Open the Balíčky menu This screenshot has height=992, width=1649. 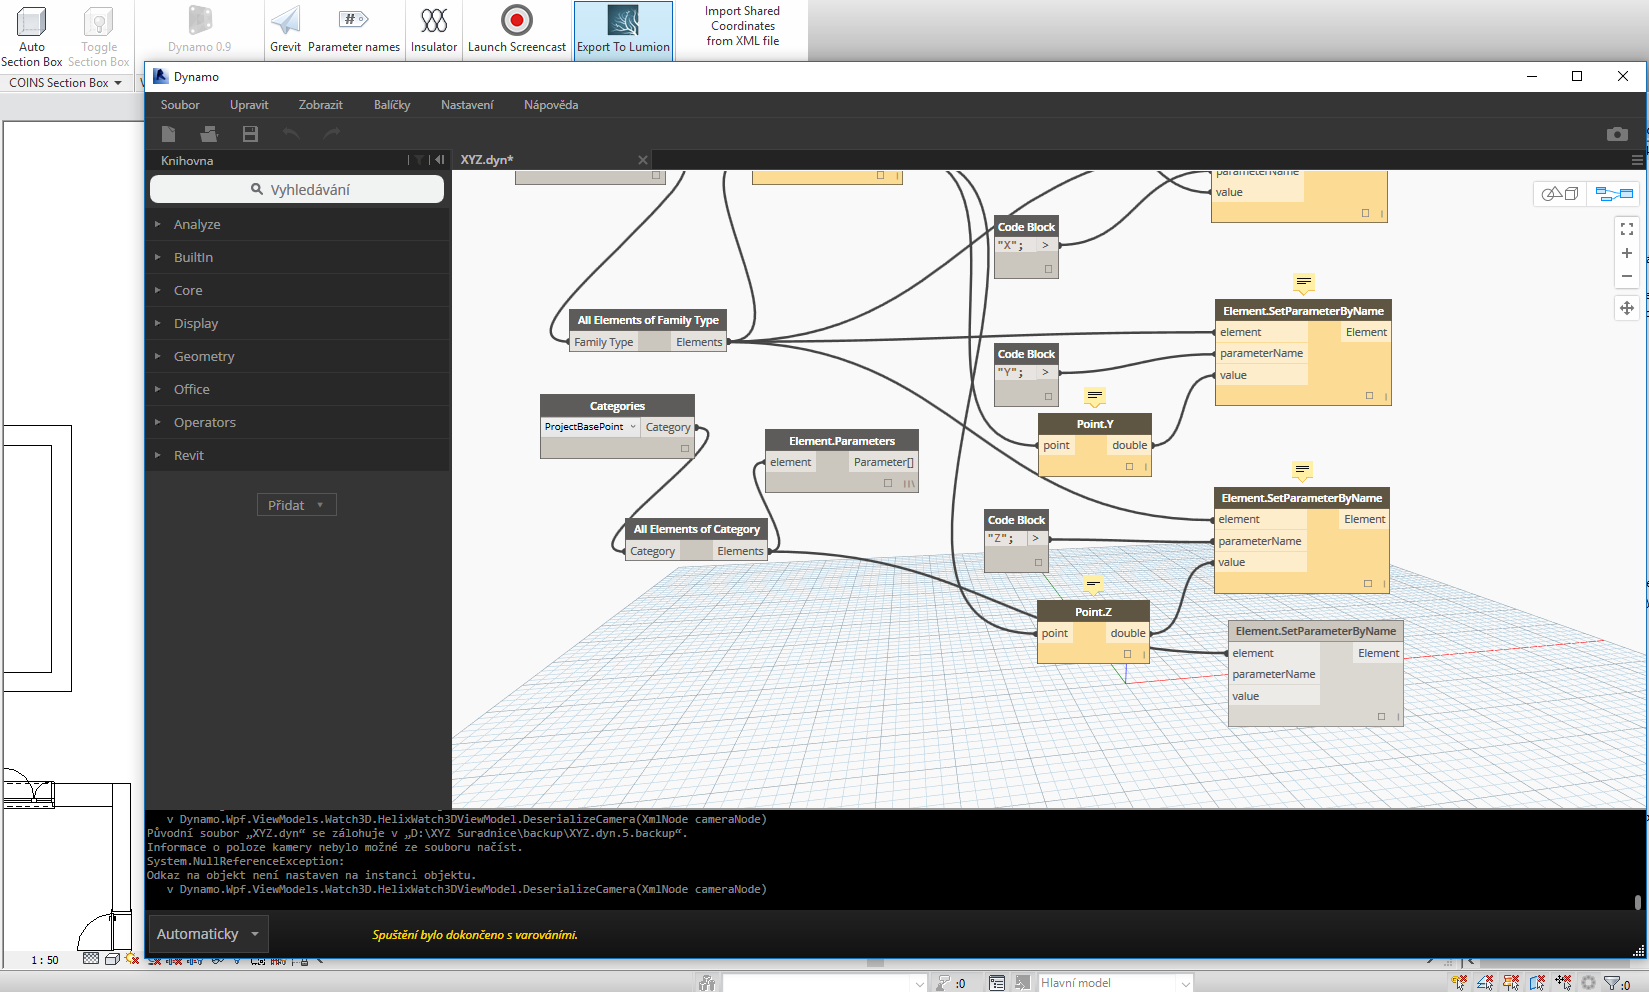[391, 105]
